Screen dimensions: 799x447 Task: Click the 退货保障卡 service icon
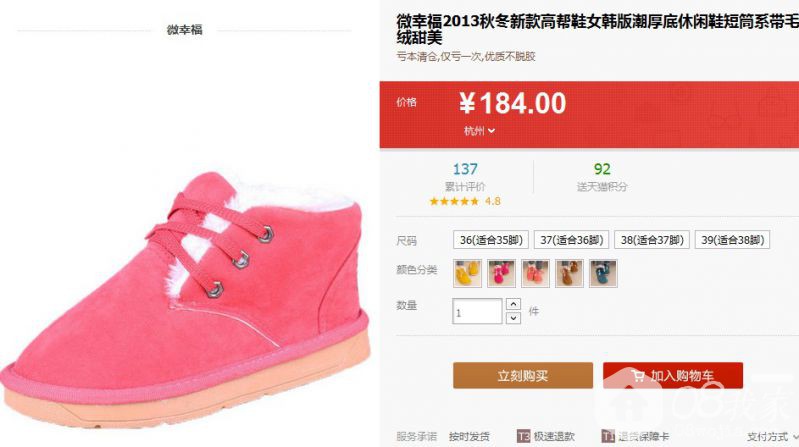coord(608,436)
